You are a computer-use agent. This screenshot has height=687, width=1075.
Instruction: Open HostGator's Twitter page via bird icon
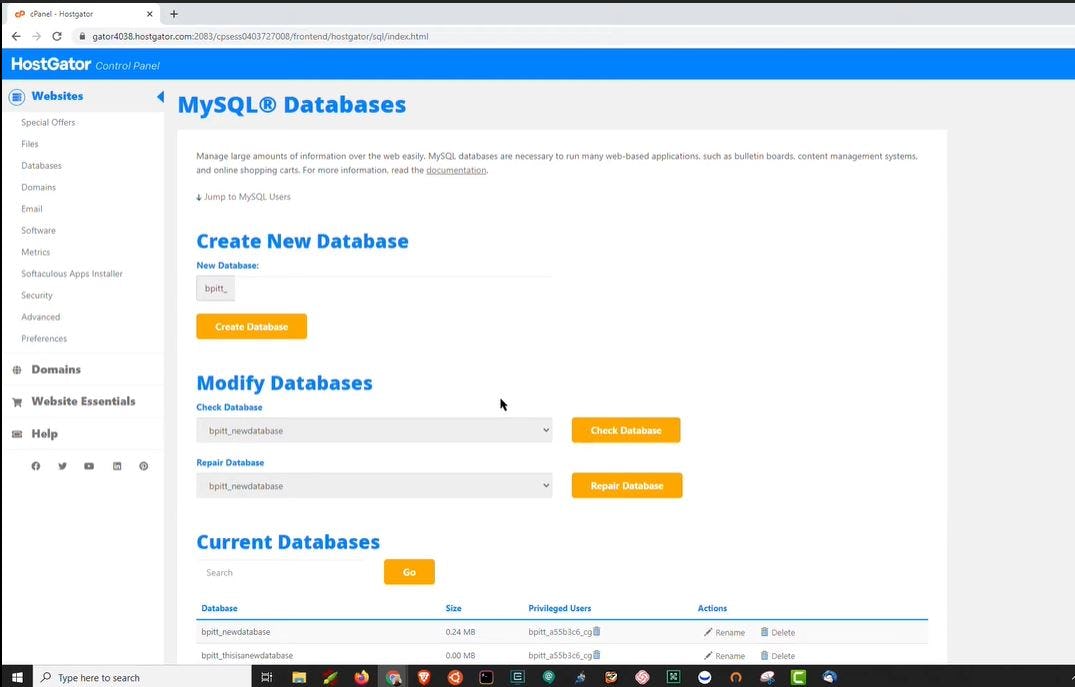coord(62,466)
